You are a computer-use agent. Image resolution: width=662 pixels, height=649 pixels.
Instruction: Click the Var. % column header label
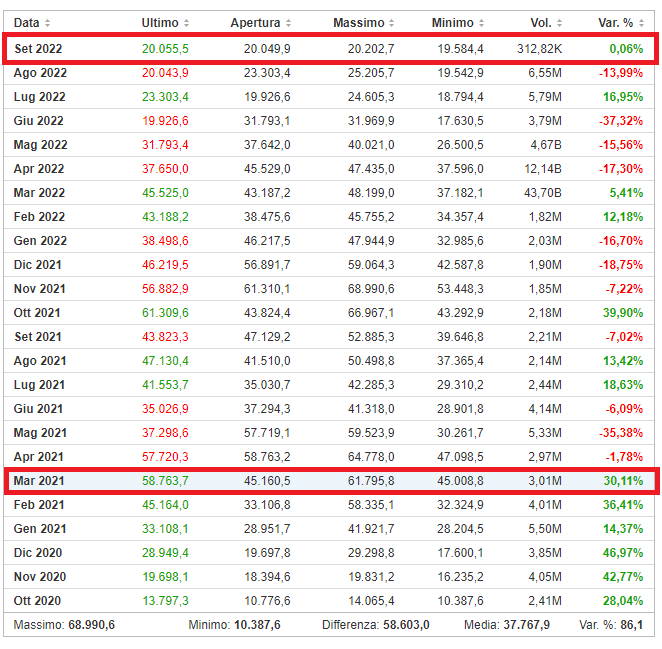616,23
